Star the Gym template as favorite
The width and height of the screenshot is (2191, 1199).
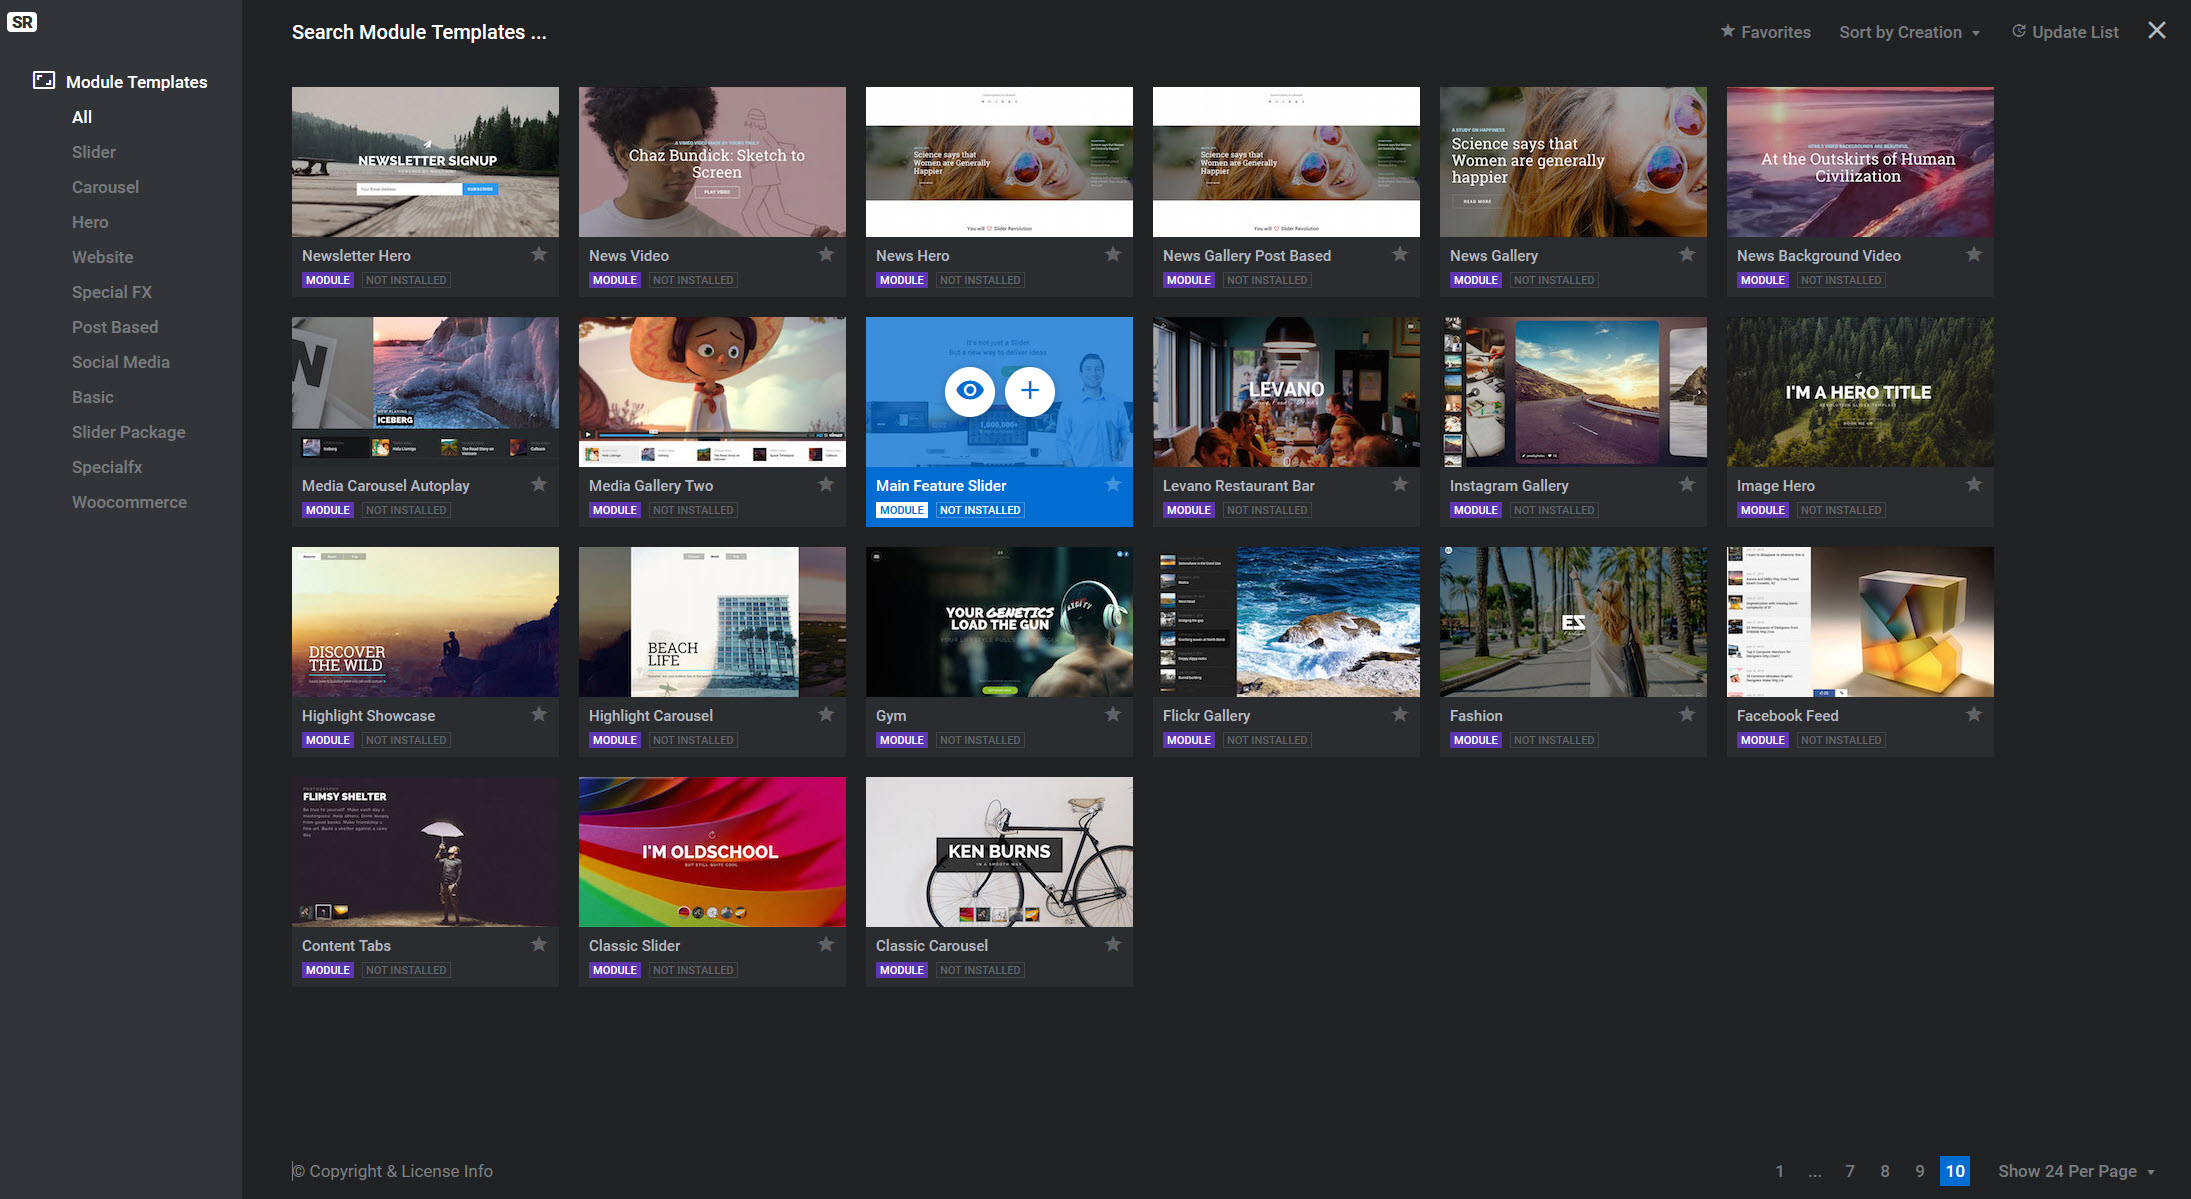1113,715
